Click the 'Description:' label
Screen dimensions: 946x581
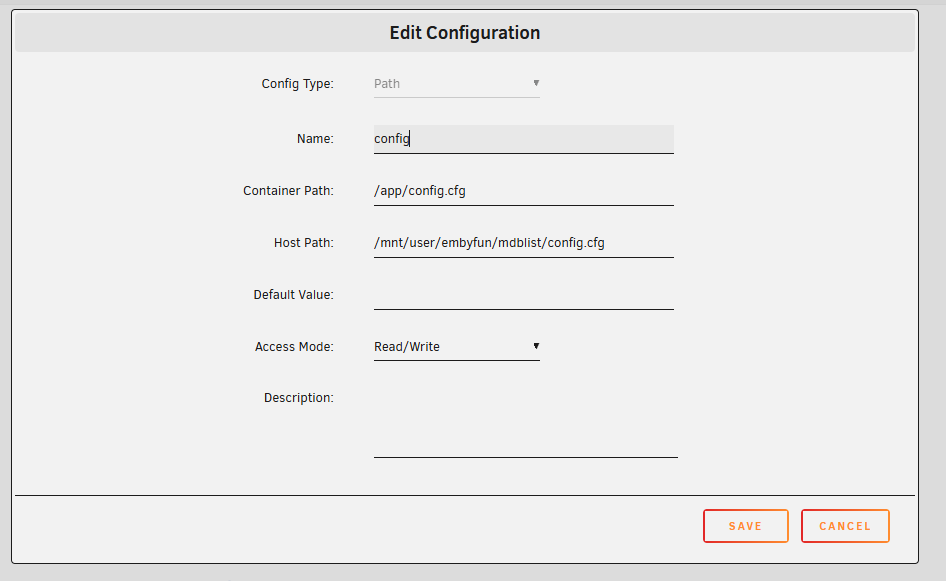pyautogui.click(x=298, y=398)
